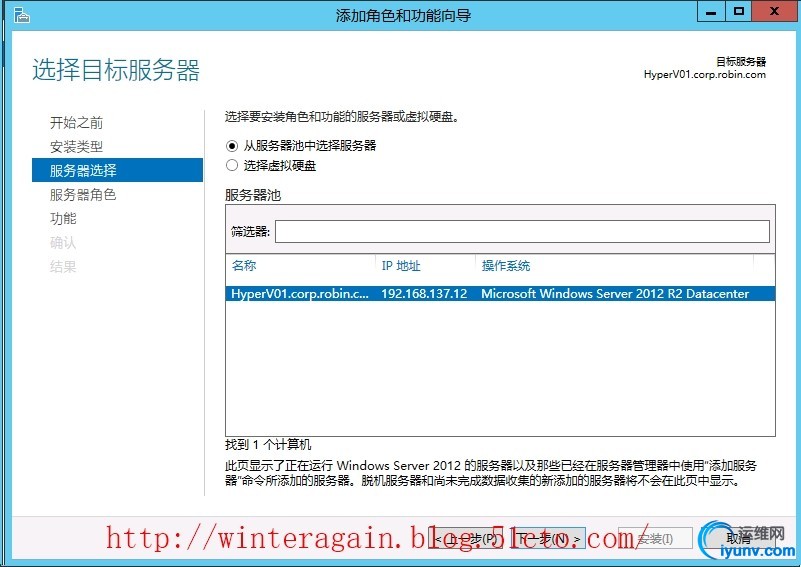801x567 pixels.
Task: Click the wizard icon in title bar
Action: pos(21,15)
